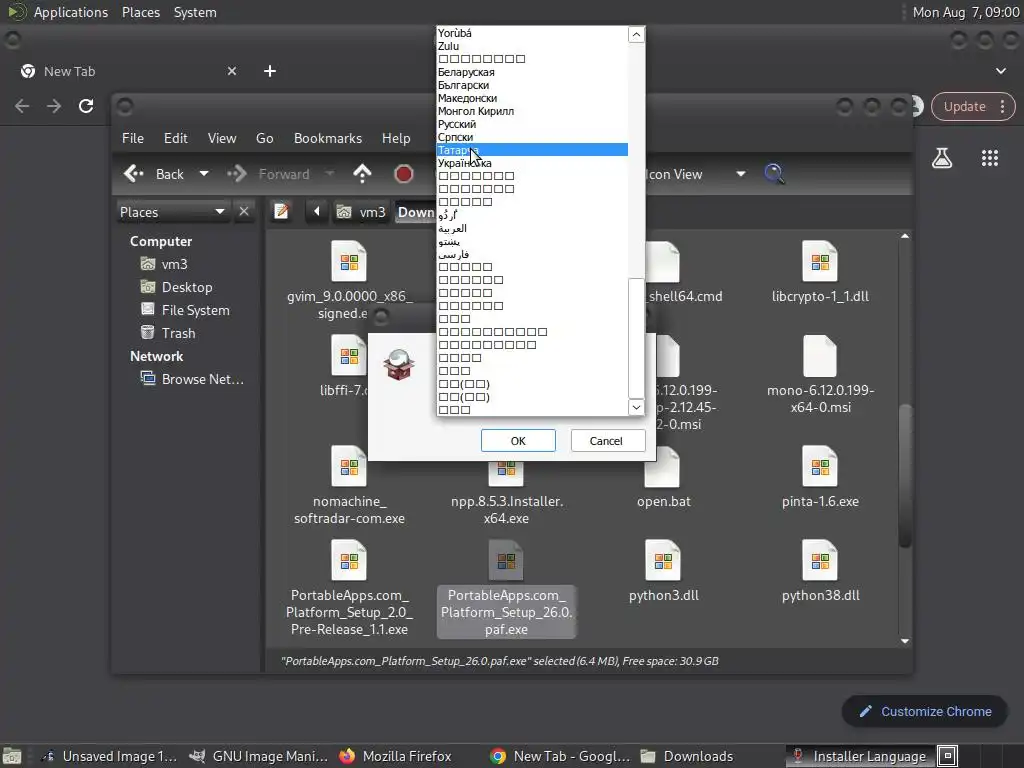Toggle the location edit pencil icon
Screen dimensions: 1024x768
(x=281, y=212)
